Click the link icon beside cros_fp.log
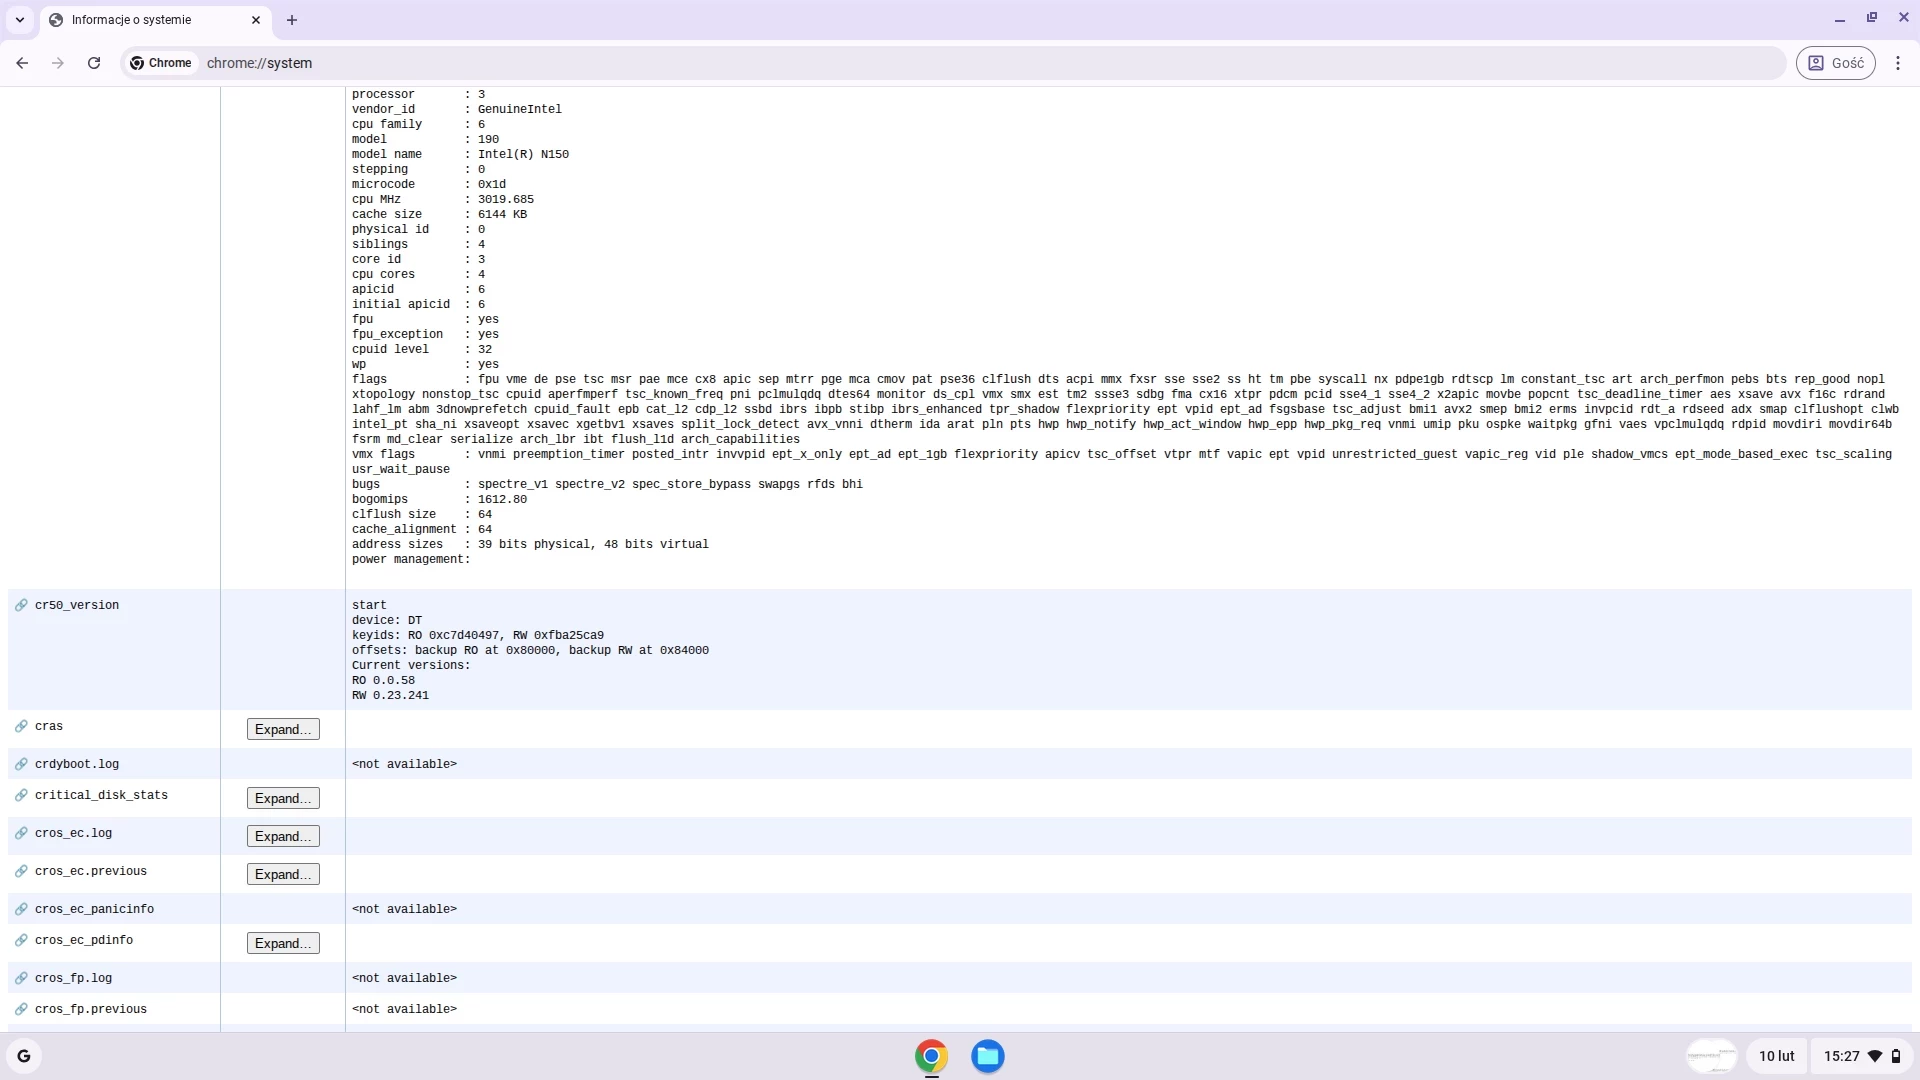1920x1080 pixels. pos(21,978)
